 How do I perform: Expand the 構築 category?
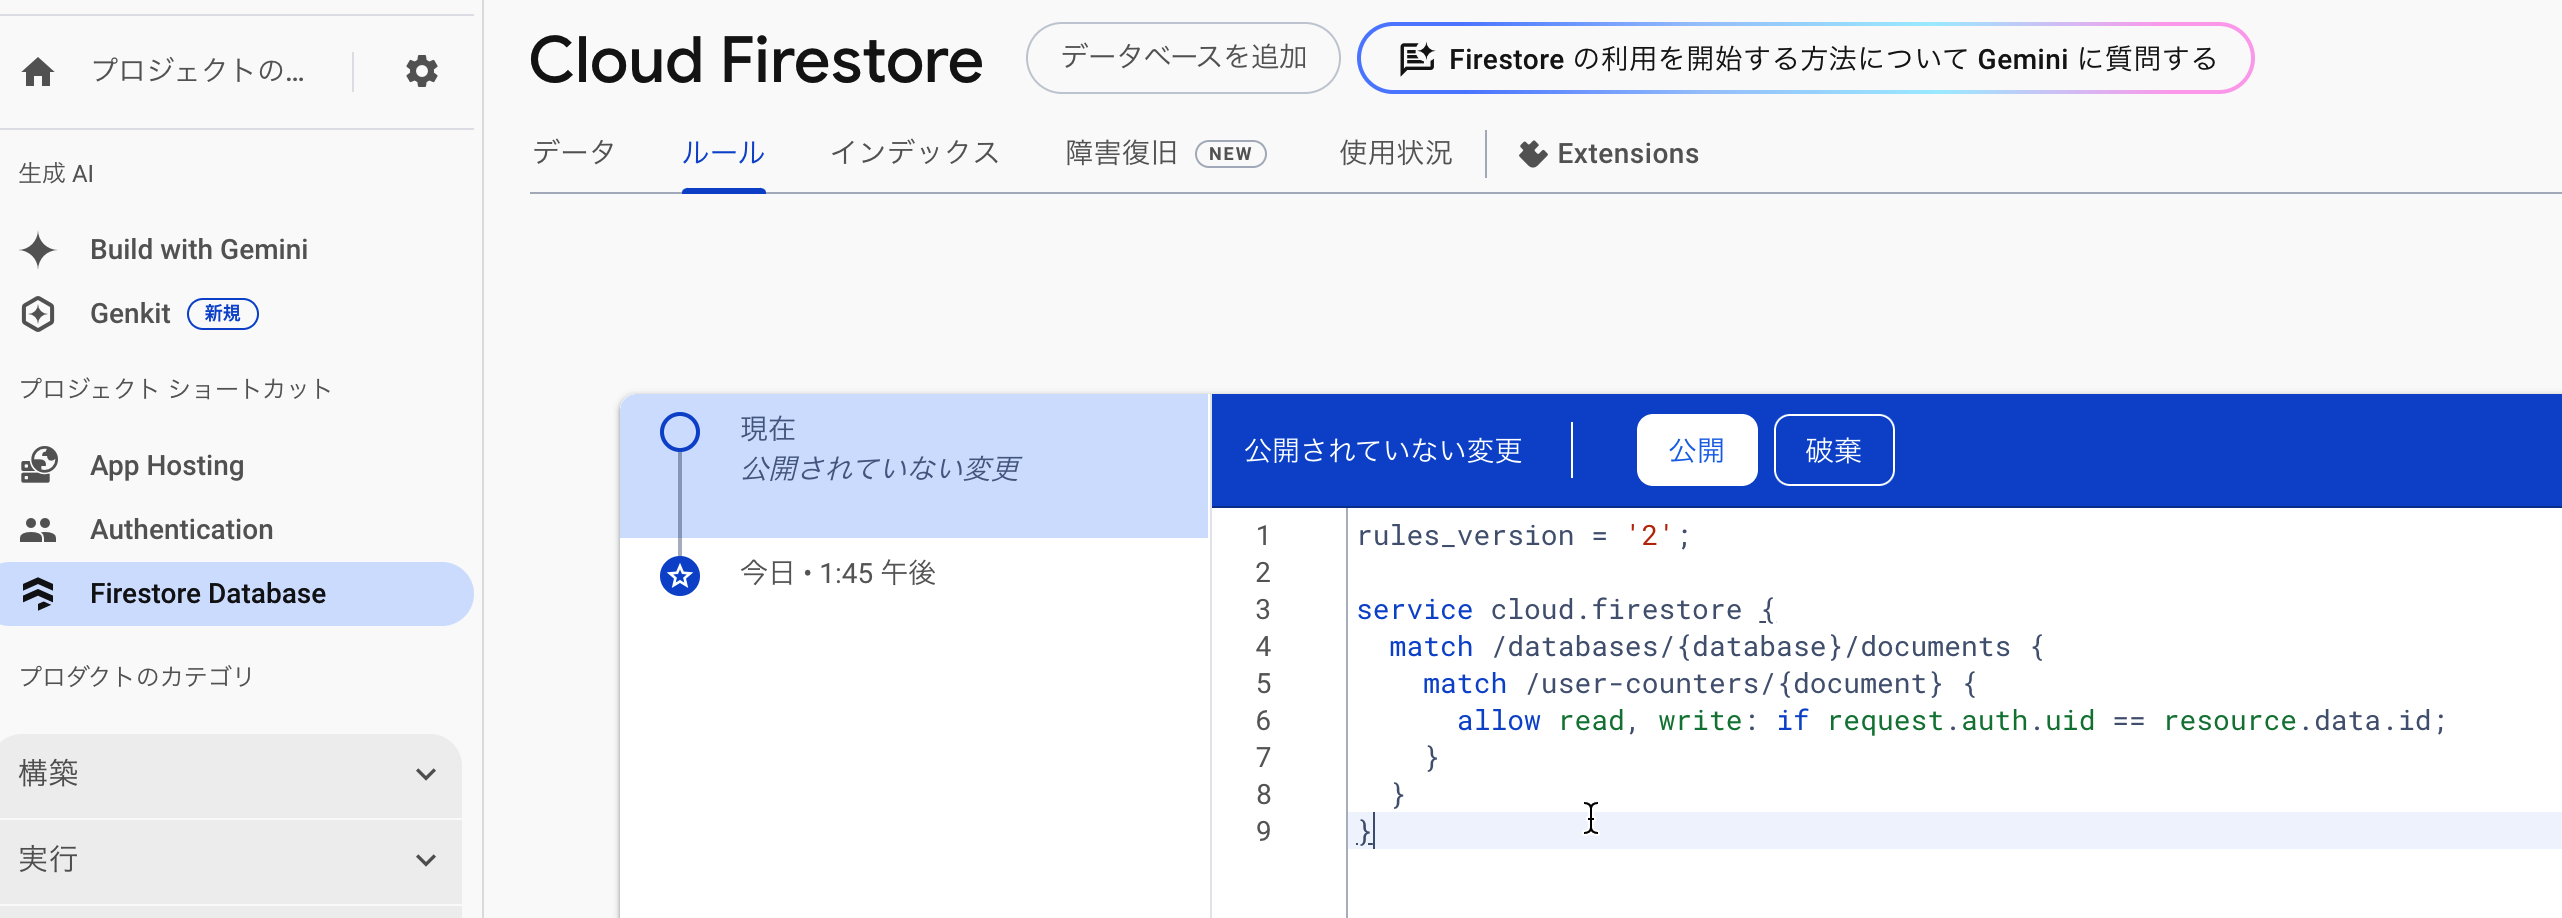point(231,774)
